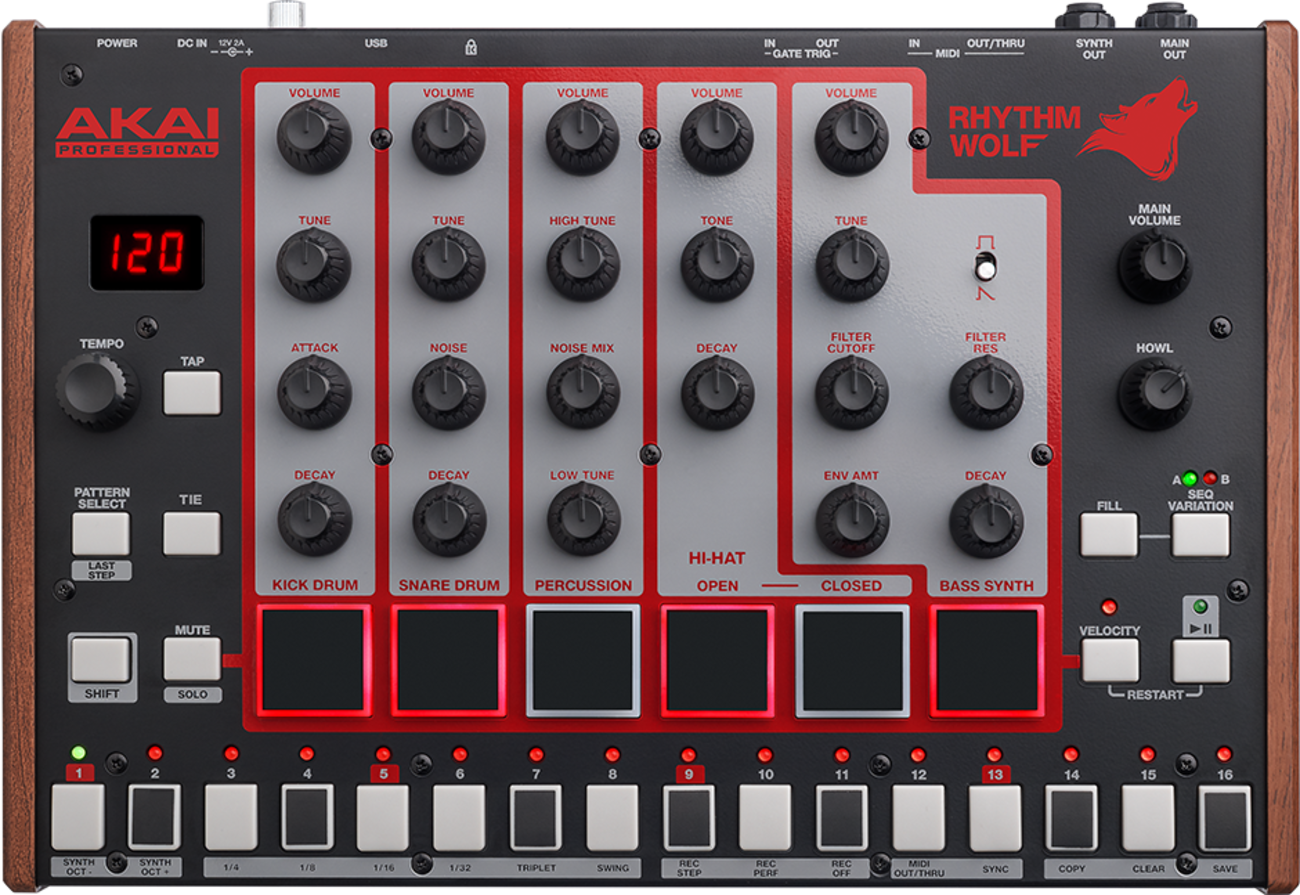This screenshot has width=1300, height=895.
Task: Click step 15 Clear button
Action: tap(1148, 817)
